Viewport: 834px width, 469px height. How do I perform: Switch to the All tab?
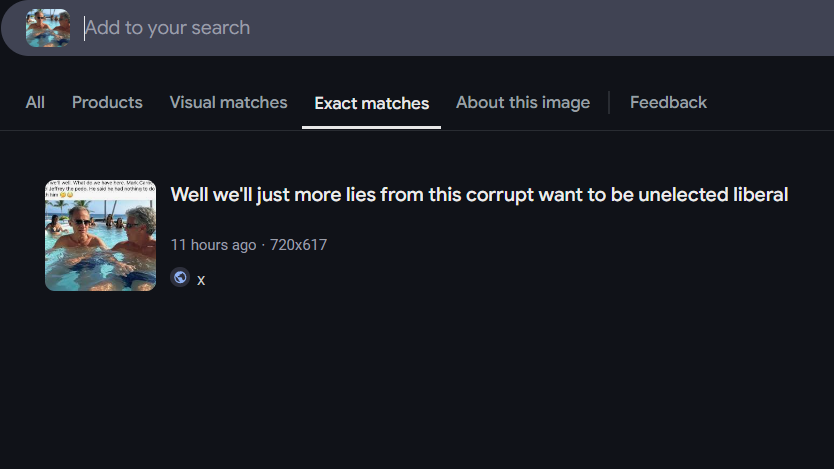(35, 102)
